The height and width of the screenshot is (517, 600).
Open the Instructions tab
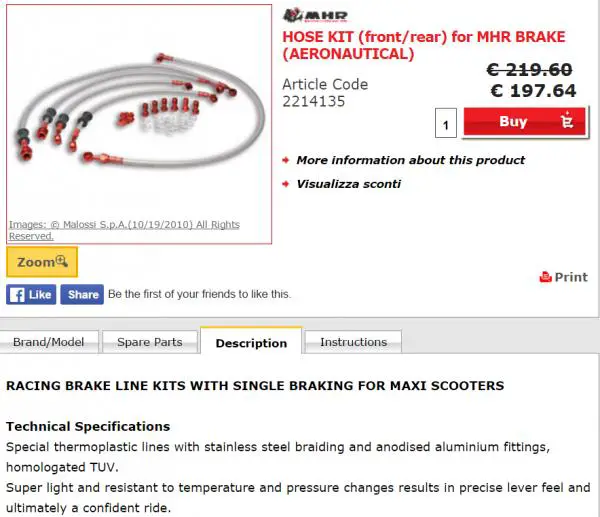coord(354,342)
